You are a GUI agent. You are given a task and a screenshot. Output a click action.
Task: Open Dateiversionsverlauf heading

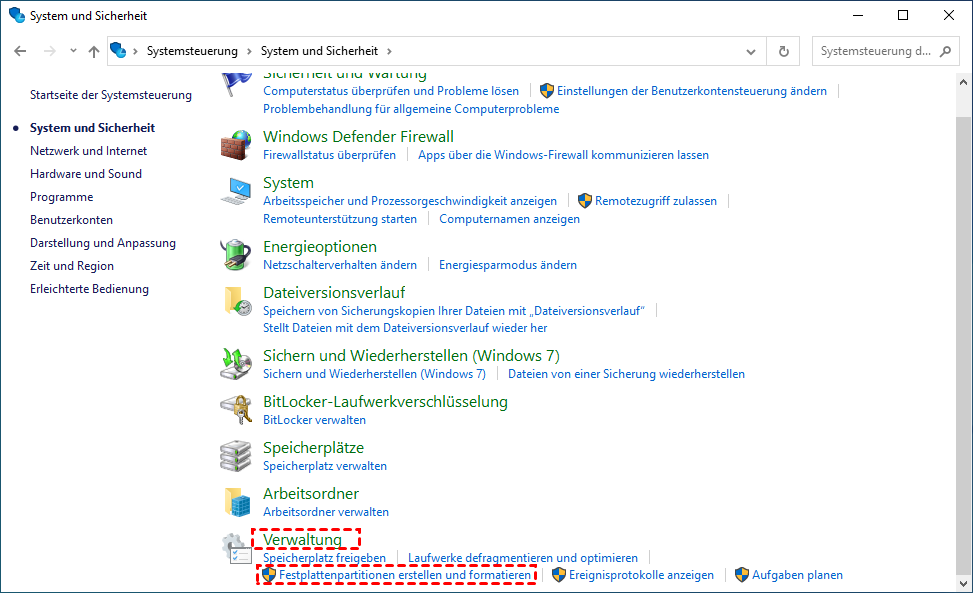coord(334,293)
